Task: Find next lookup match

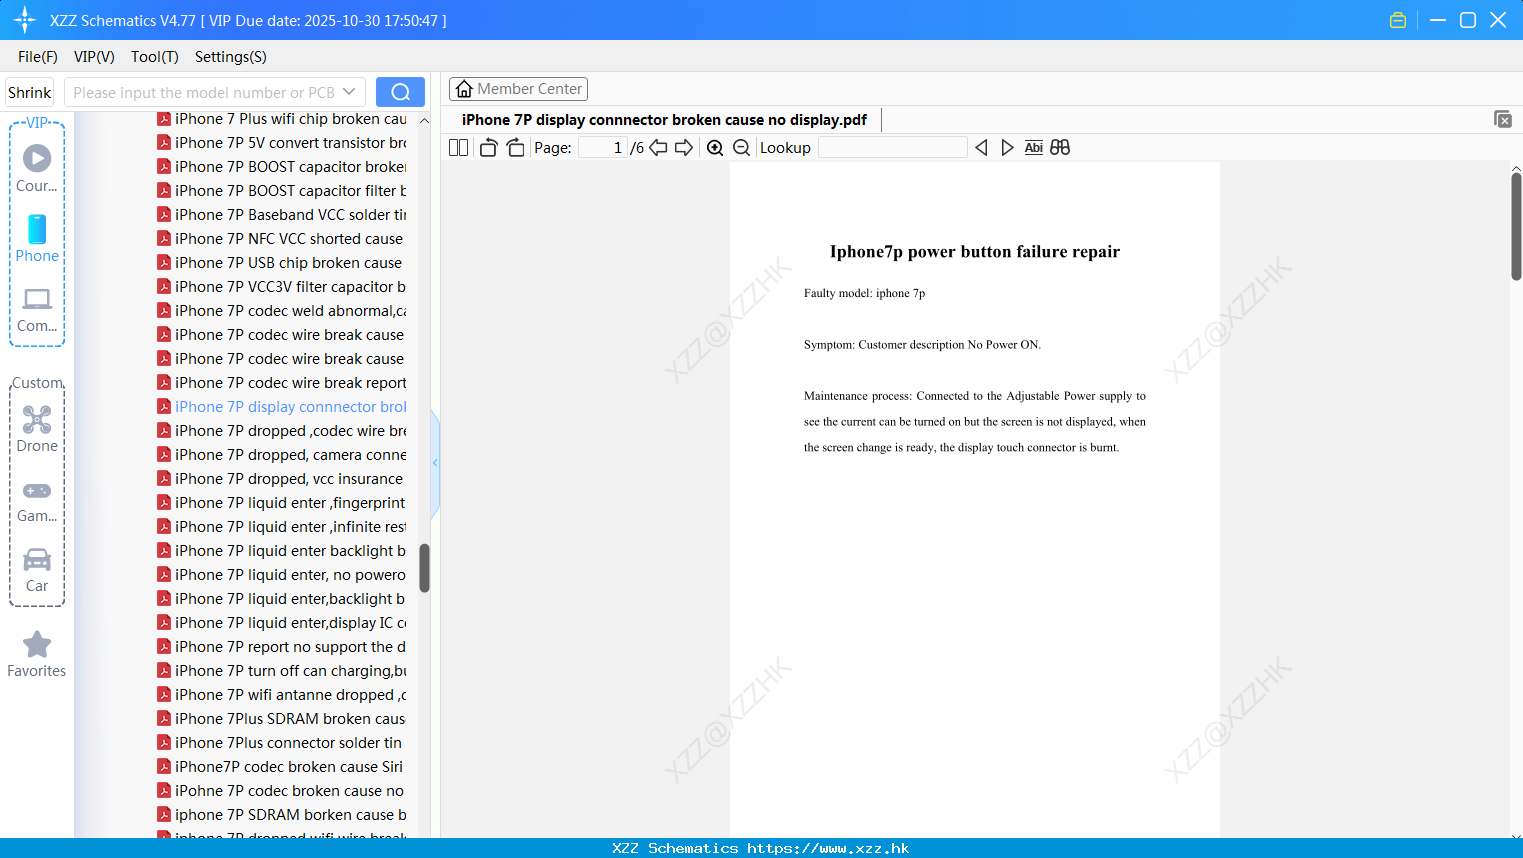Action: click(1007, 147)
